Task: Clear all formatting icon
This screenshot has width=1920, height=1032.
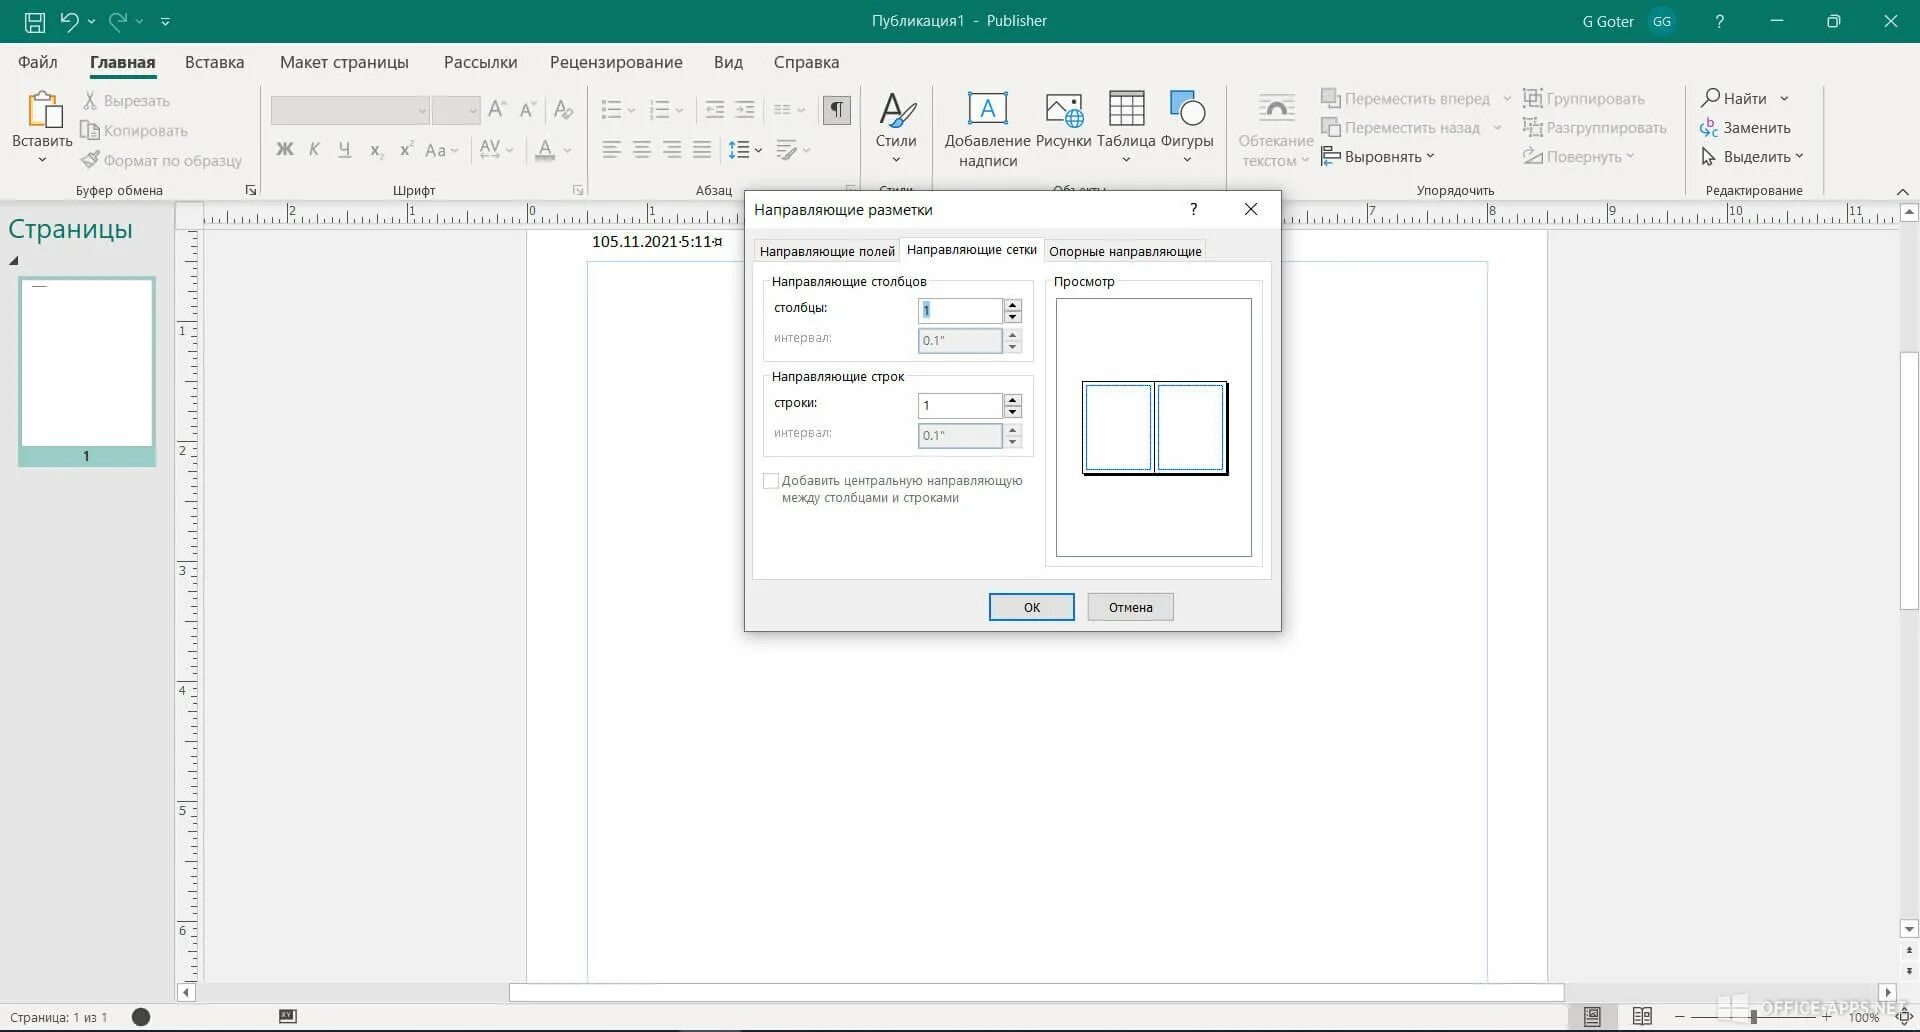Action: [564, 109]
